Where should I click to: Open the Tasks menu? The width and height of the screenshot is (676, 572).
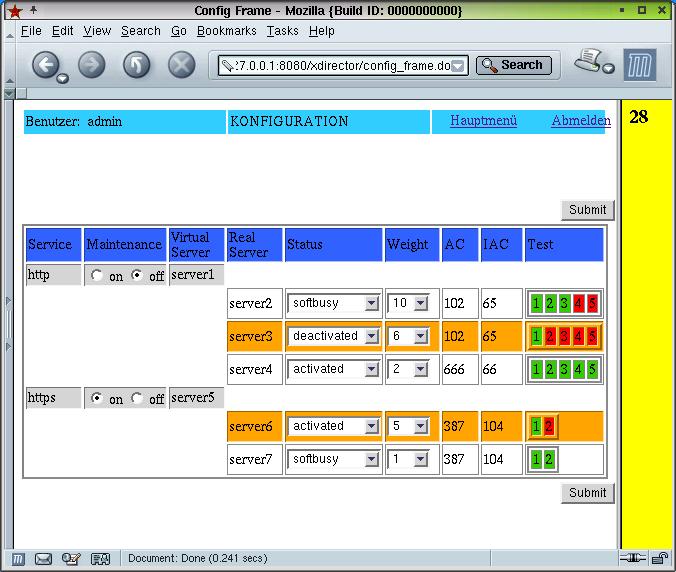(282, 31)
